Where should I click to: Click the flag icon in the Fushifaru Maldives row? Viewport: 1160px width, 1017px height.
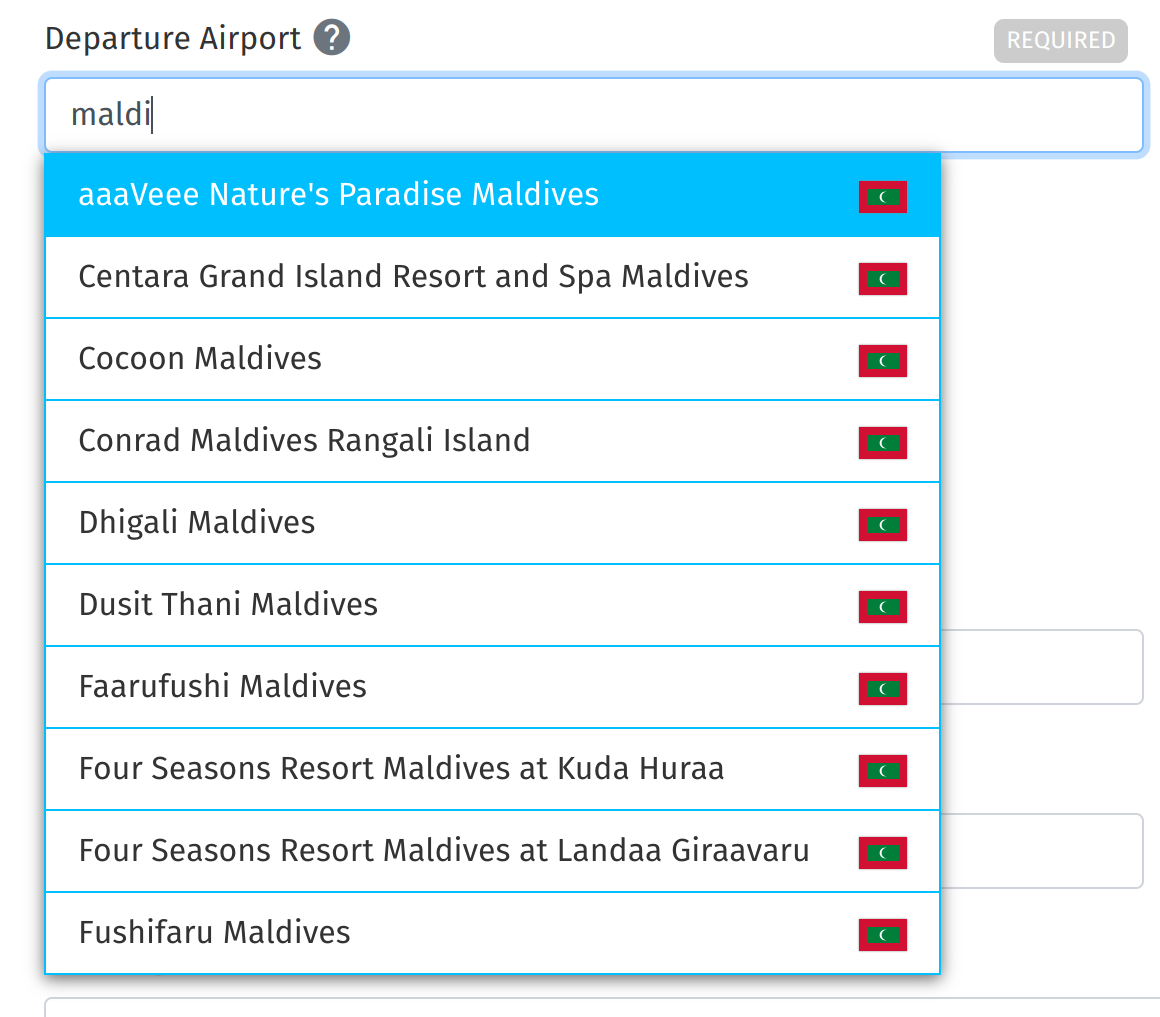[x=883, y=935]
